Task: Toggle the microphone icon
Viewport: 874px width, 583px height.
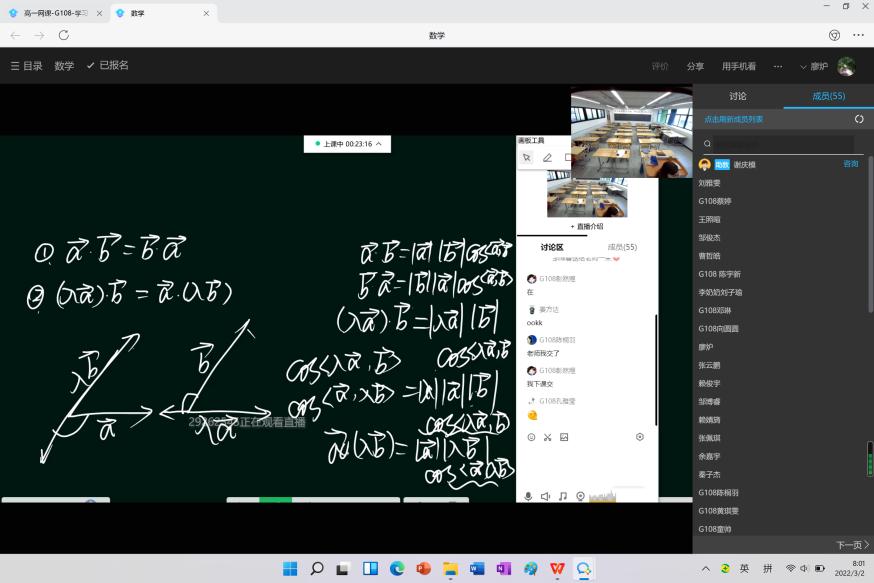Action: click(528, 496)
